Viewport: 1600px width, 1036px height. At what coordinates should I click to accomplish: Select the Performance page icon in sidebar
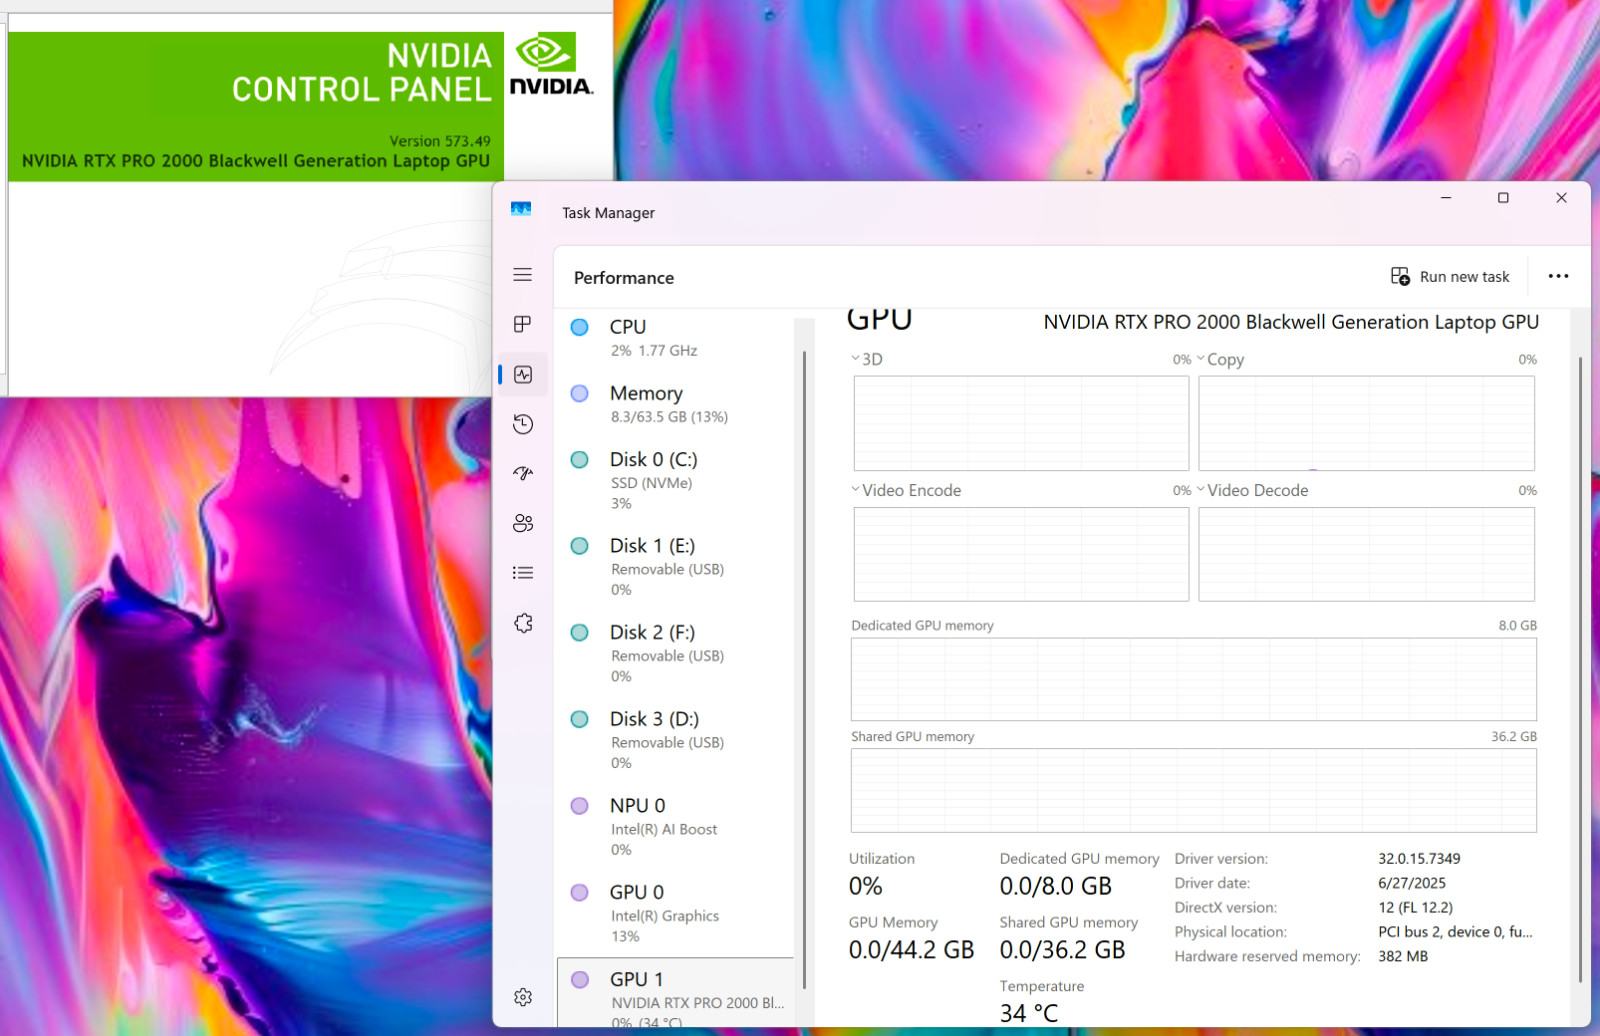(523, 374)
